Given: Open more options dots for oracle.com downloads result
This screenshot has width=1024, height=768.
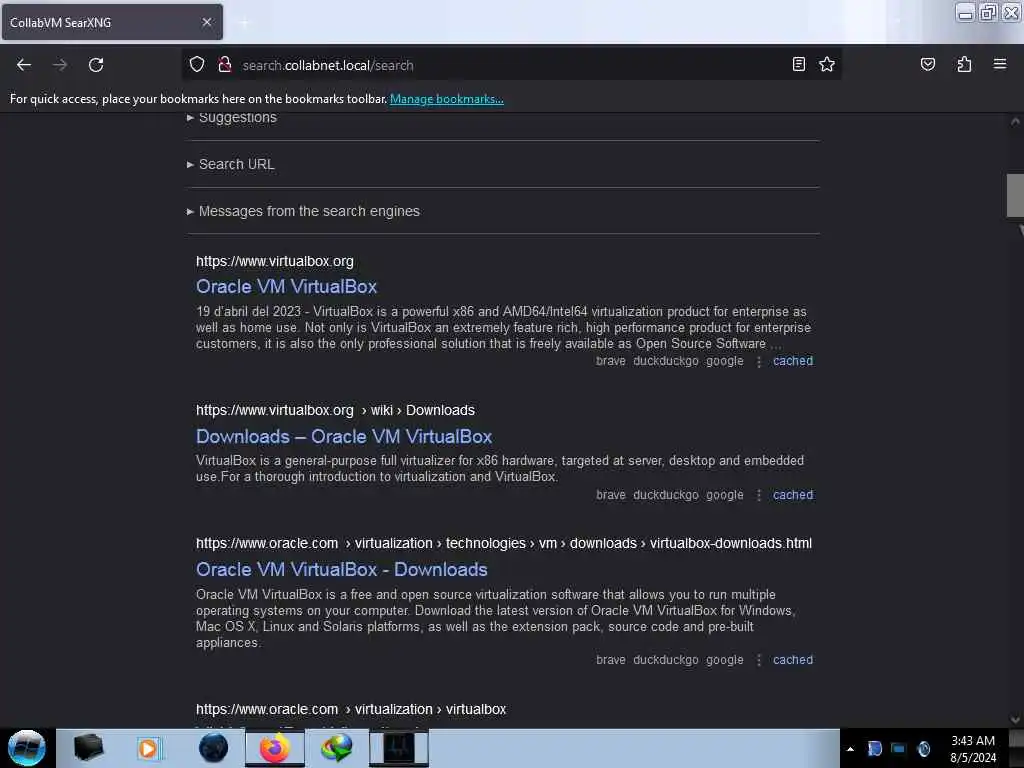Looking at the screenshot, I should [x=759, y=661].
